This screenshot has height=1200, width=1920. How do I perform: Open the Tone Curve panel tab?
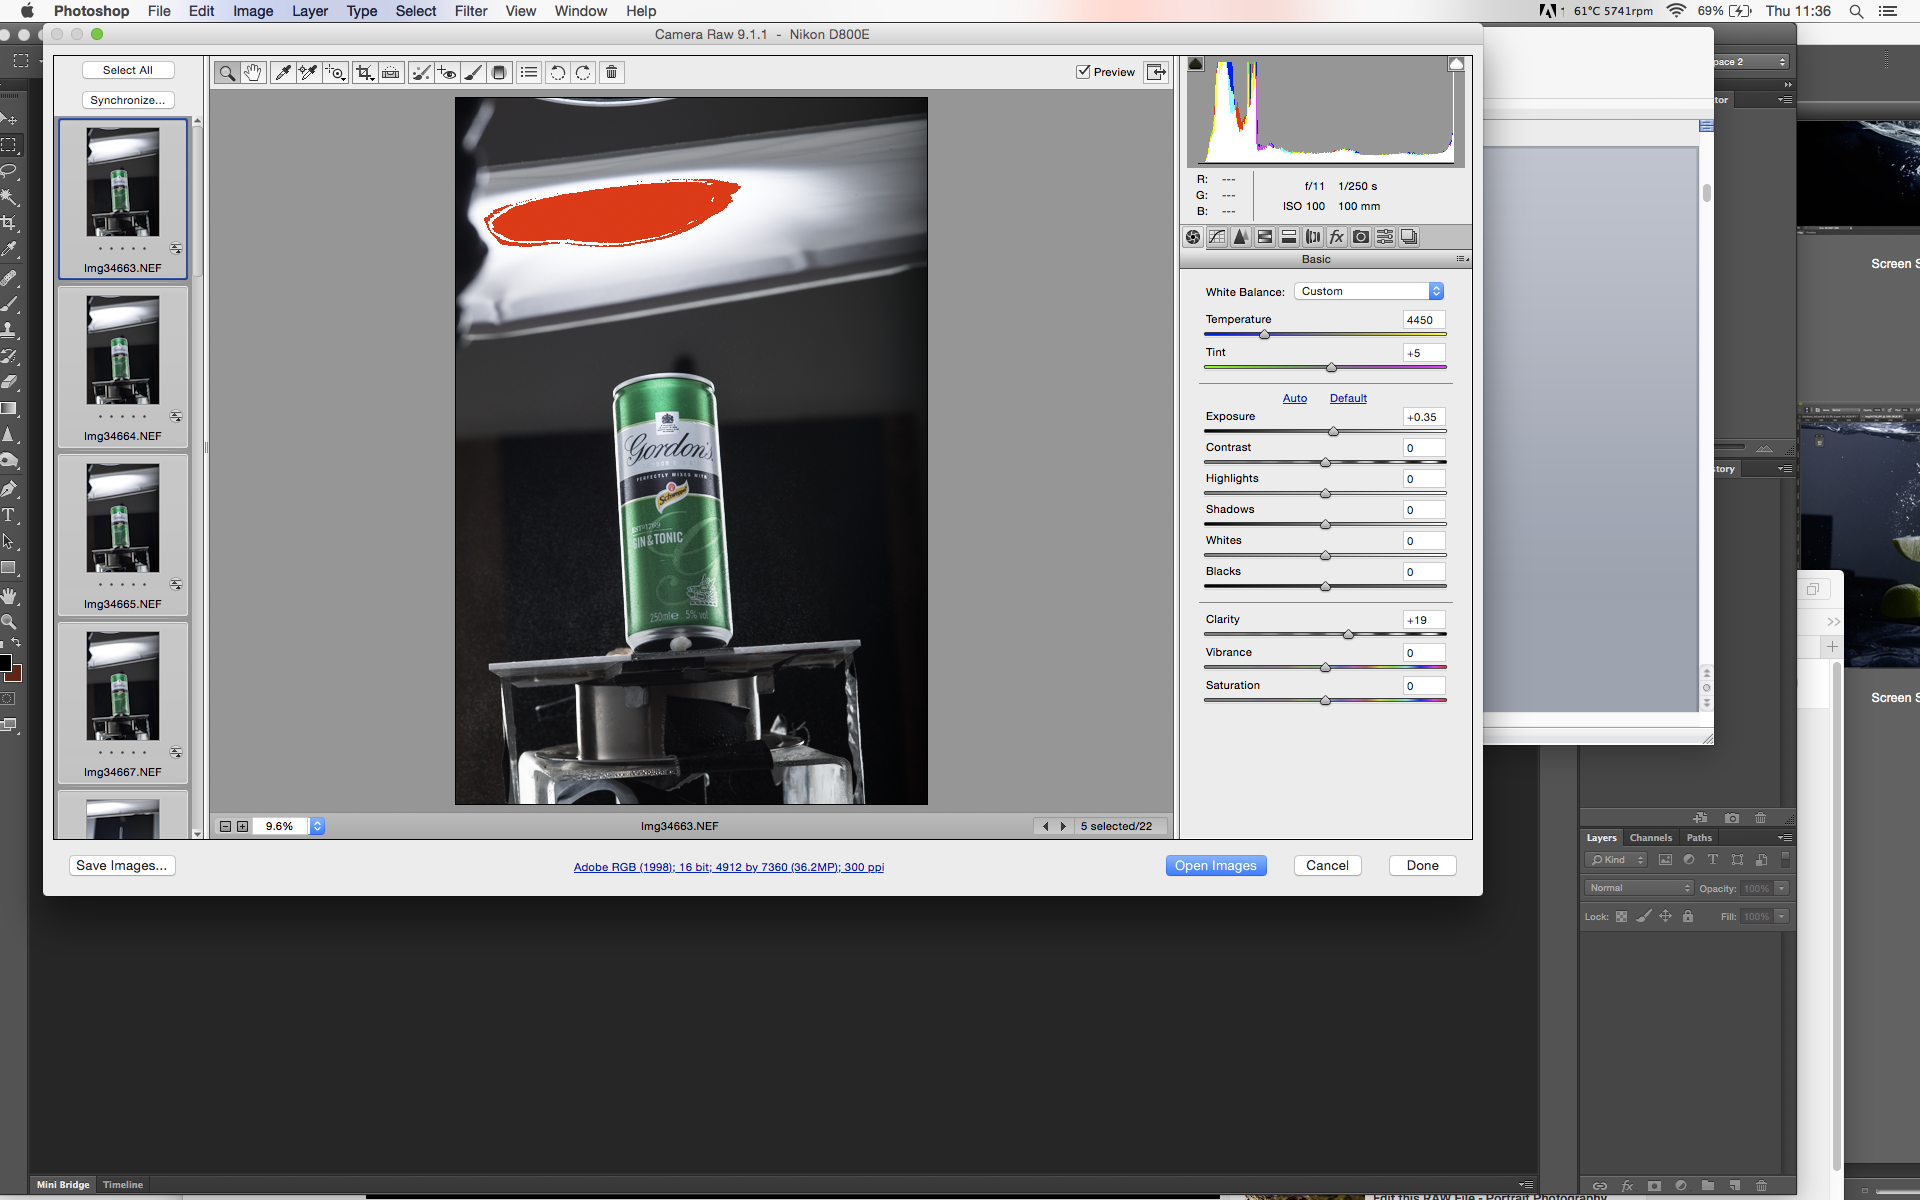click(1217, 237)
